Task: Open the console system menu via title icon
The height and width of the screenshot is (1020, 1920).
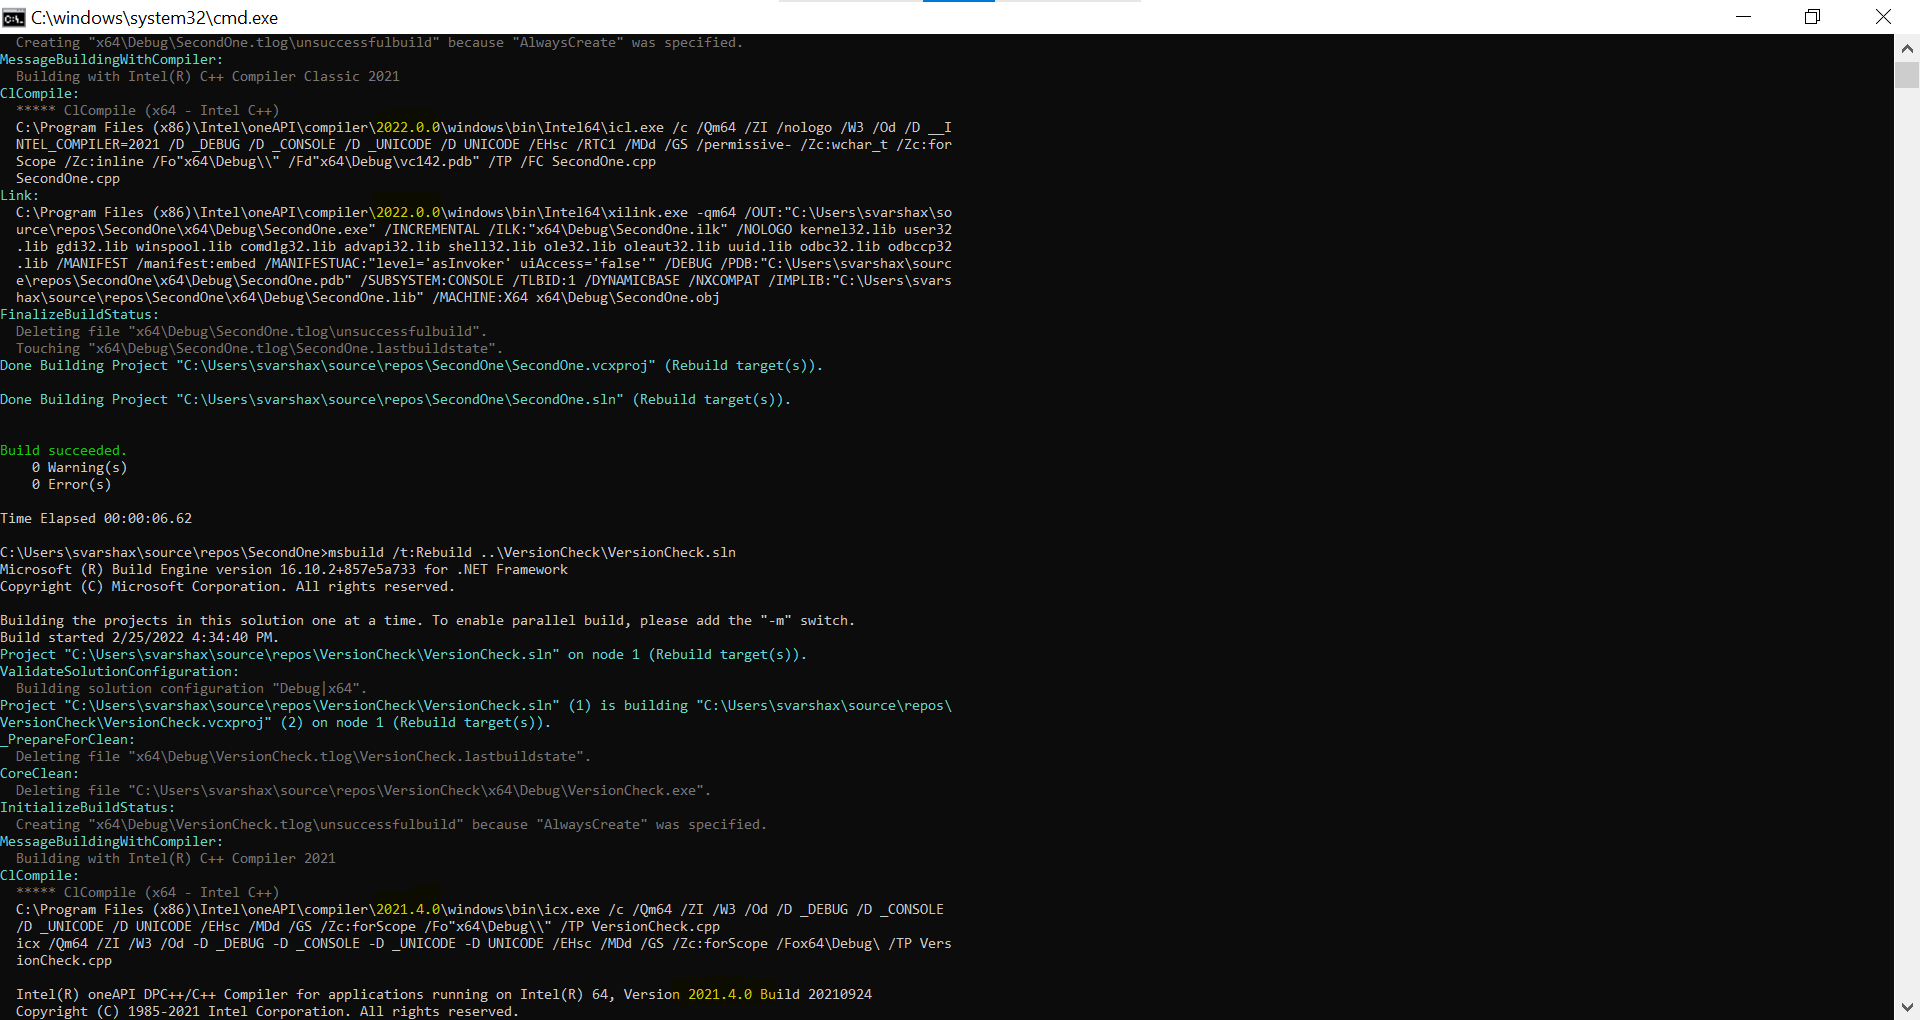Action: pyautogui.click(x=14, y=17)
